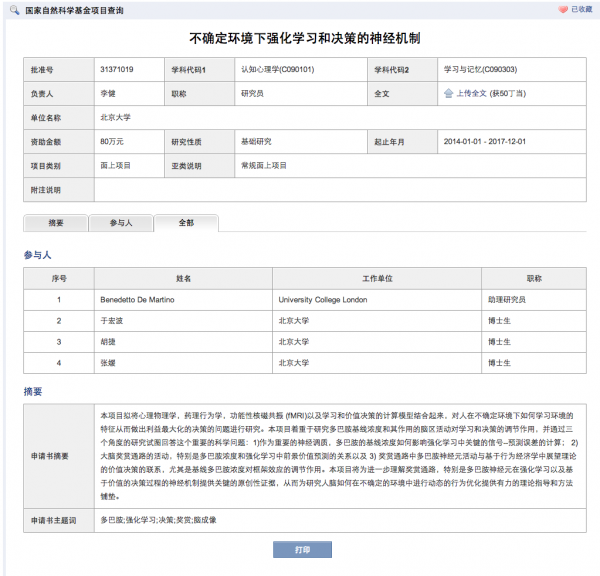The image size is (600, 576).
Task: Click the 已收藏 favorited link
Action: [582, 10]
